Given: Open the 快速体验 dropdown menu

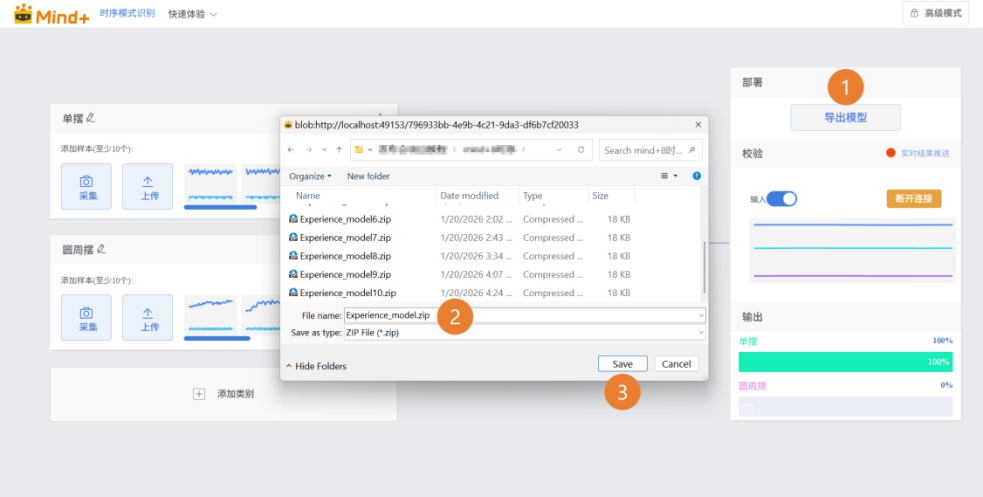Looking at the screenshot, I should tap(192, 14).
